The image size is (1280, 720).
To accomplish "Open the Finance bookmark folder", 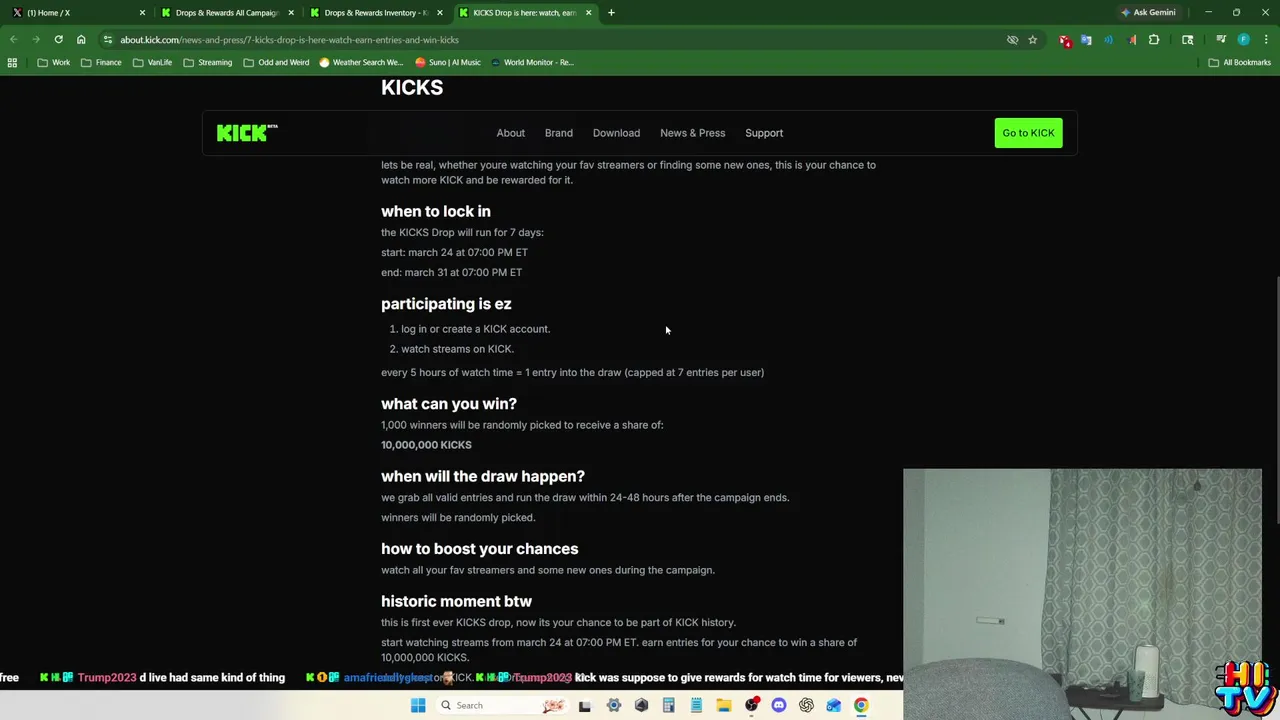I will coord(101,62).
